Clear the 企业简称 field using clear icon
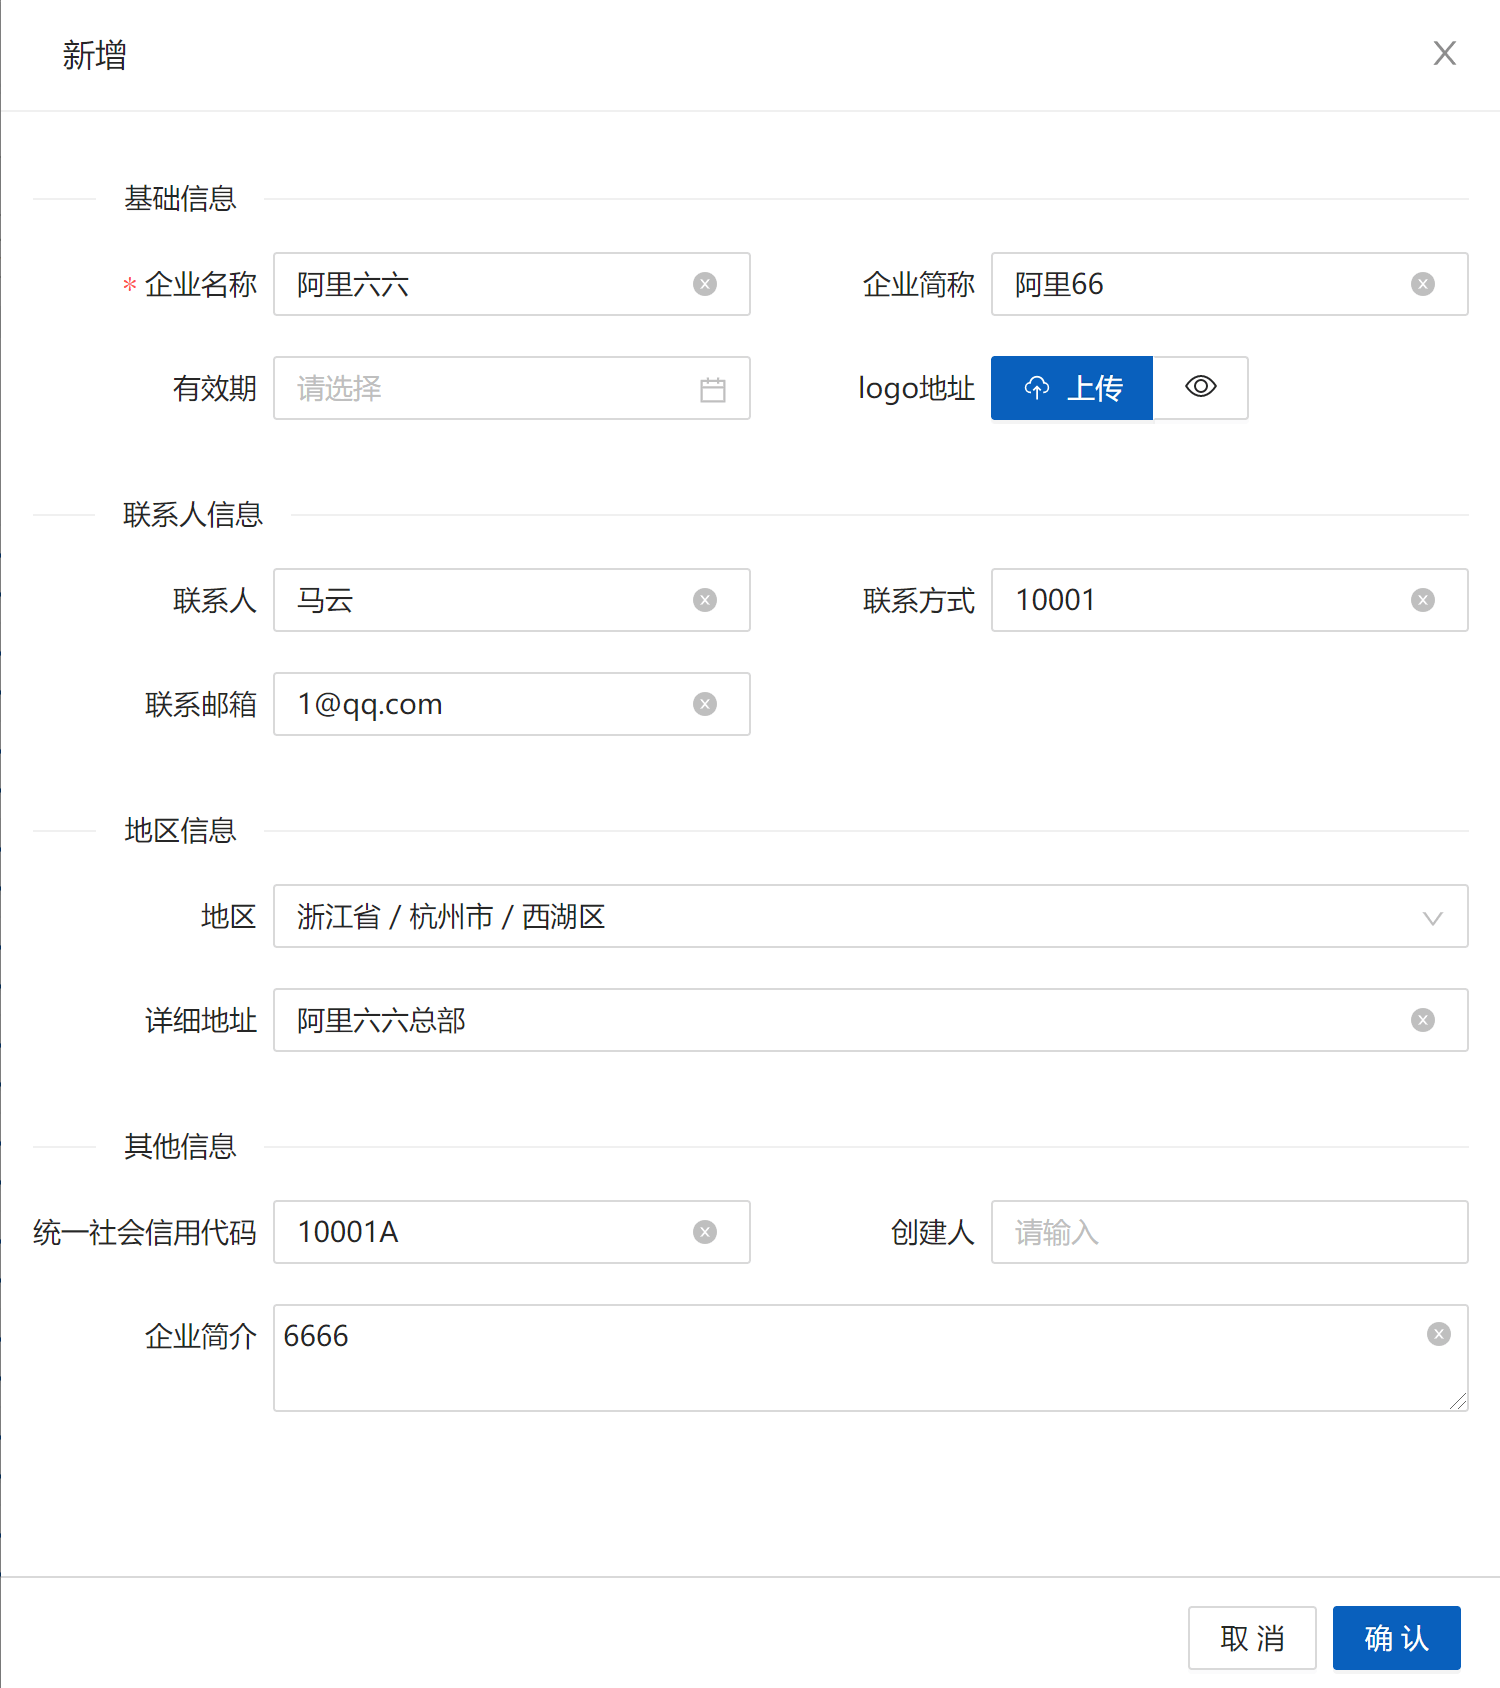Image resolution: width=1500 pixels, height=1688 pixels. tap(1423, 284)
